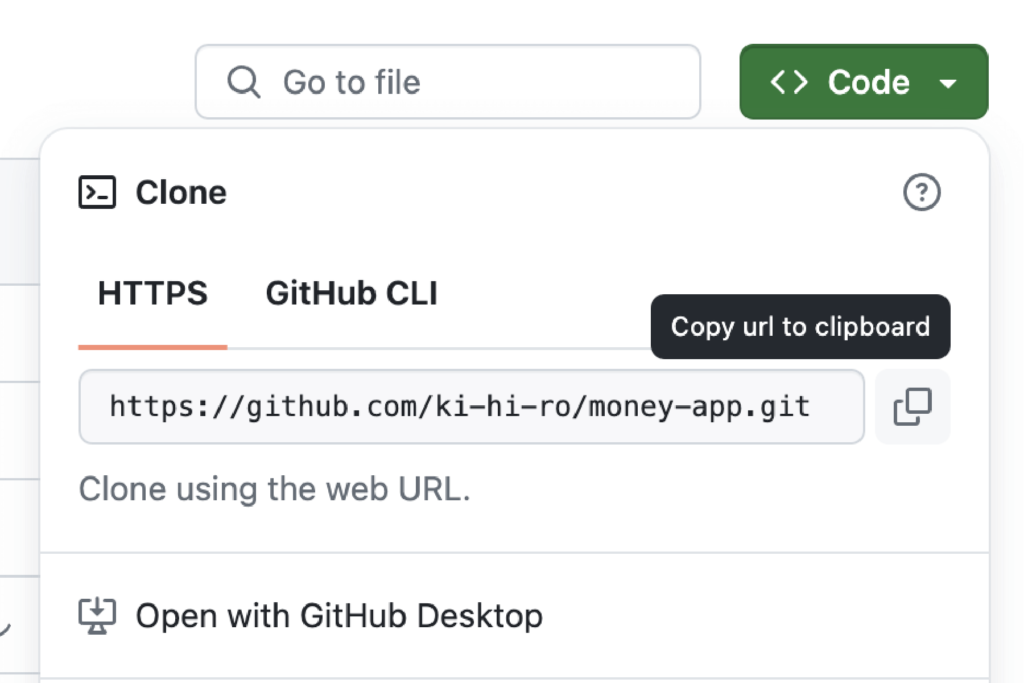Click the angle brackets icon on Code
The width and height of the screenshot is (1024, 683).
[x=789, y=82]
